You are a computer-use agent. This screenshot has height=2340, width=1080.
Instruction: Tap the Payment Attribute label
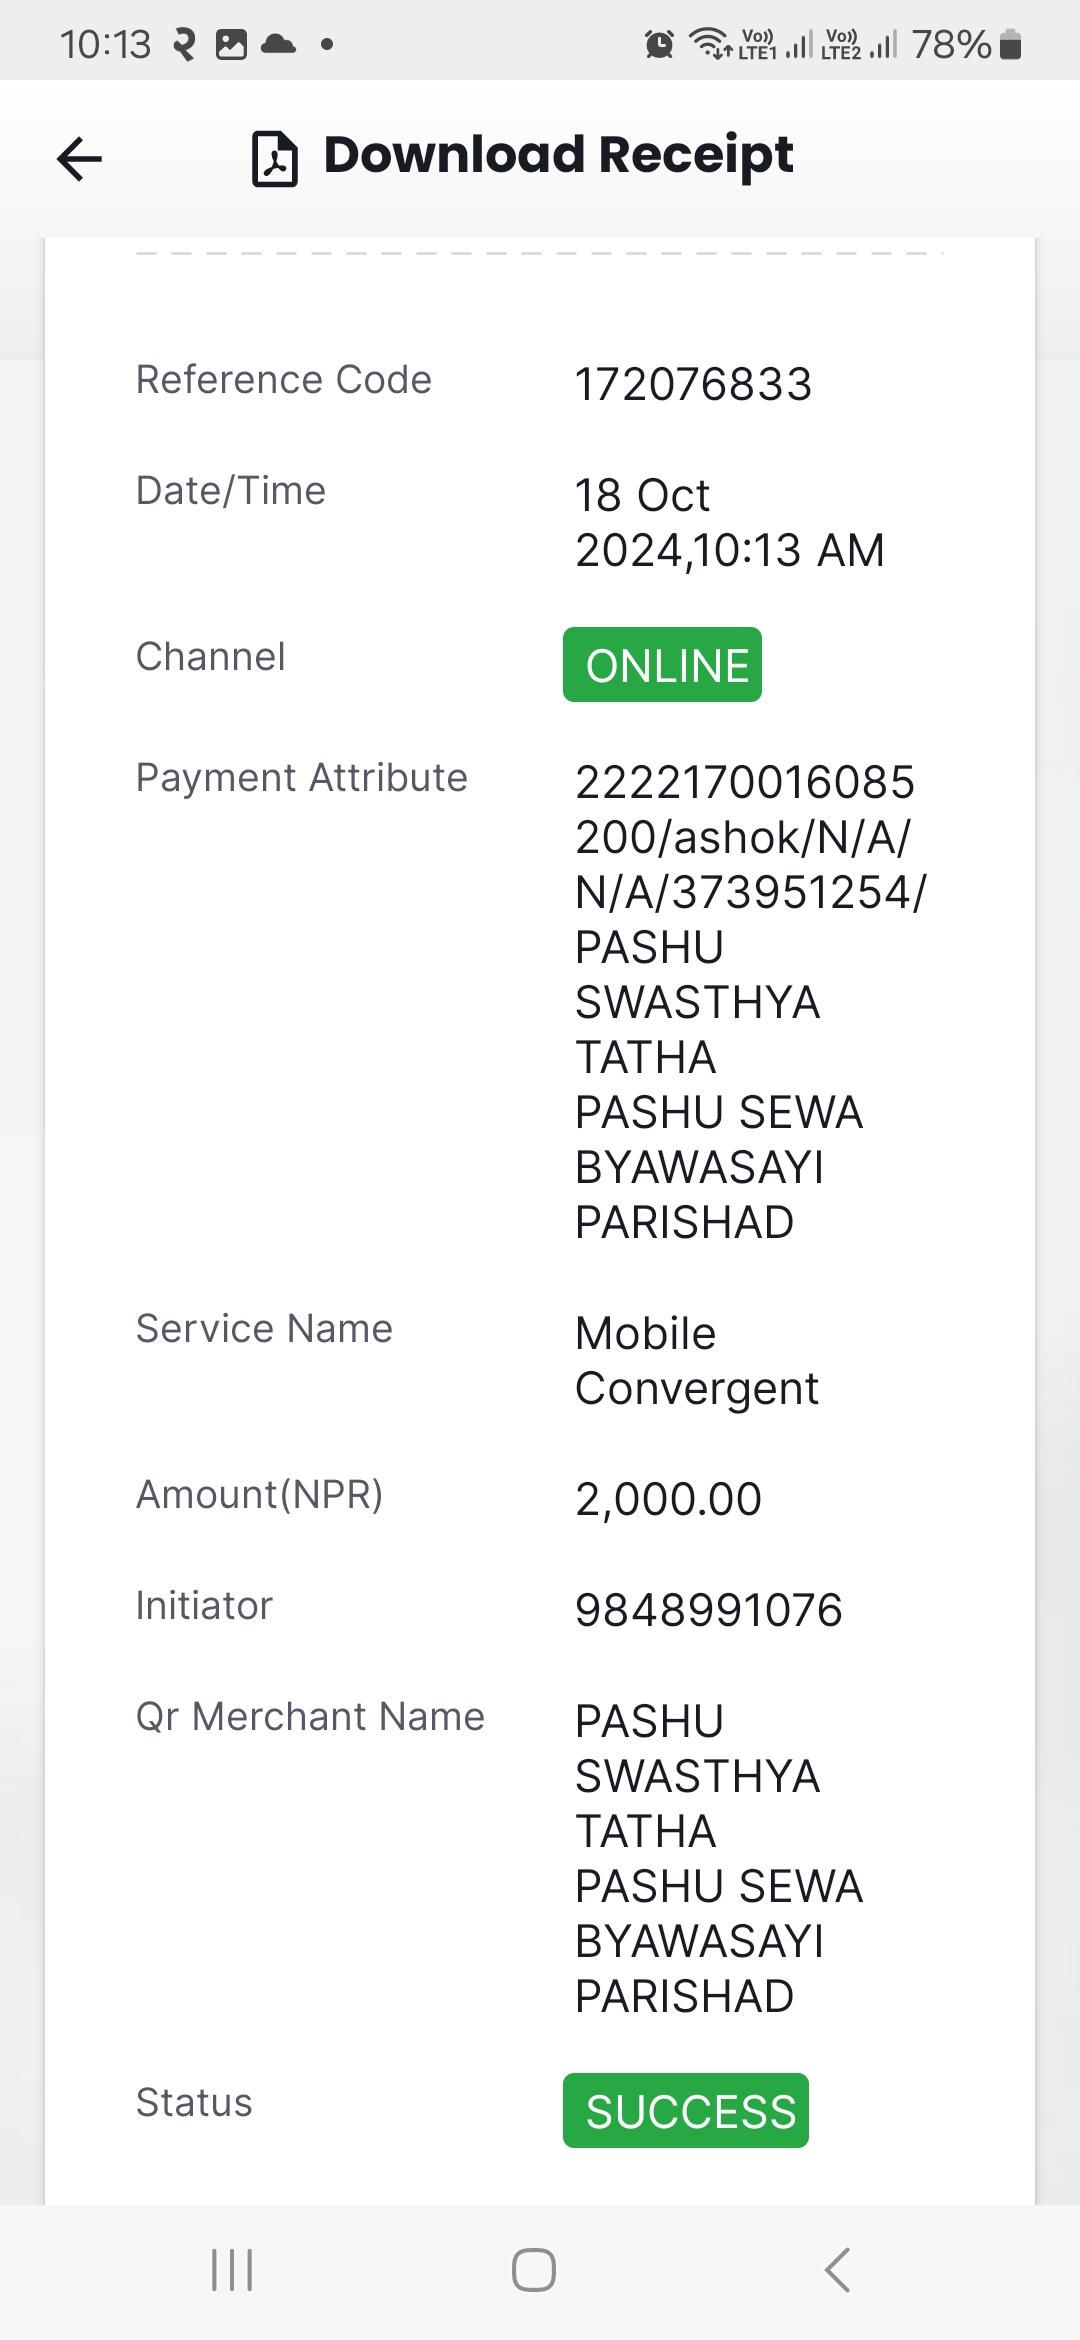(x=302, y=778)
